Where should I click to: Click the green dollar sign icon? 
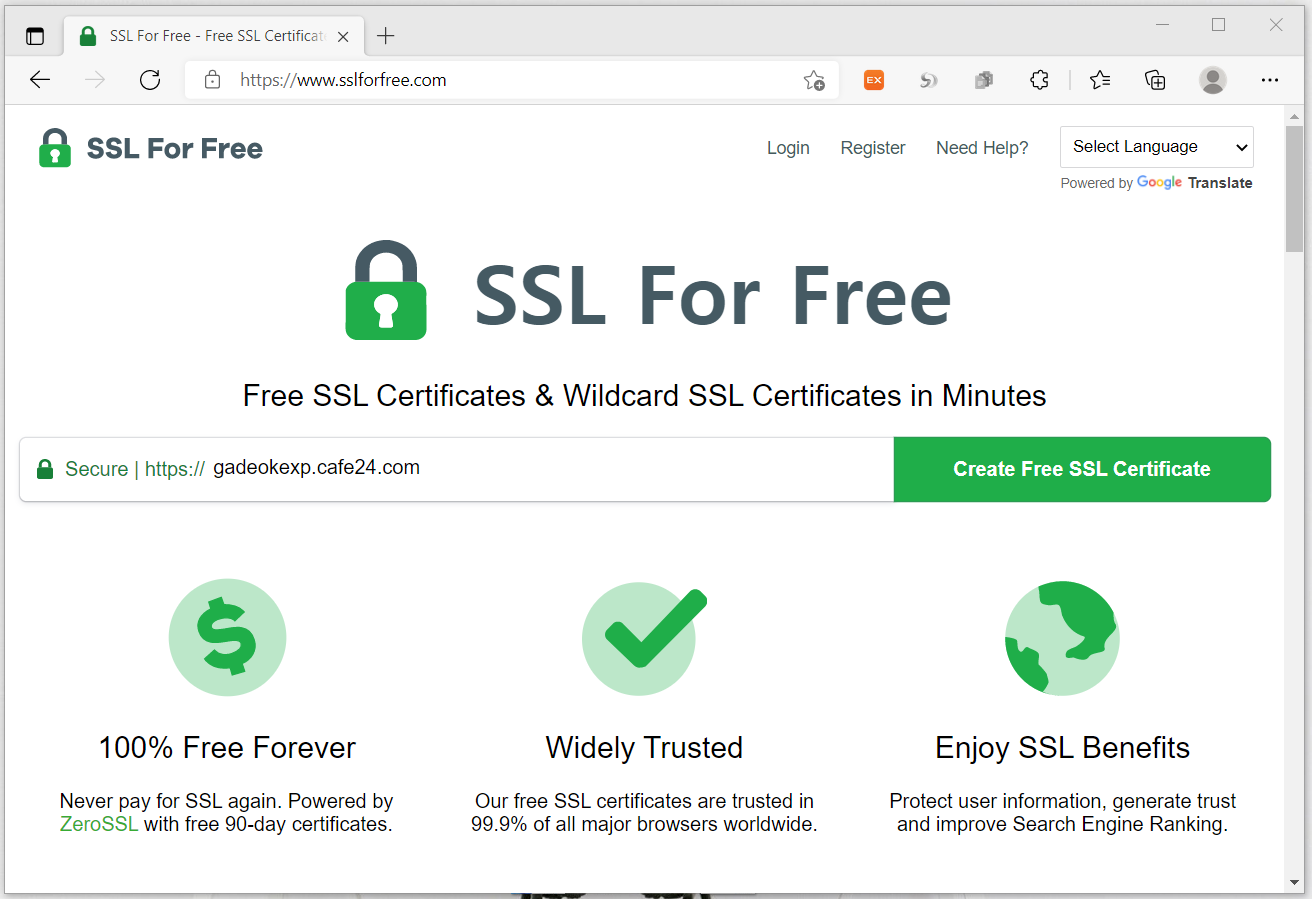pyautogui.click(x=227, y=637)
